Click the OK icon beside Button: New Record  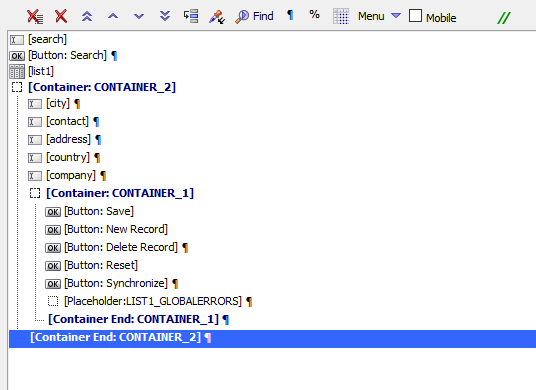coord(53,230)
